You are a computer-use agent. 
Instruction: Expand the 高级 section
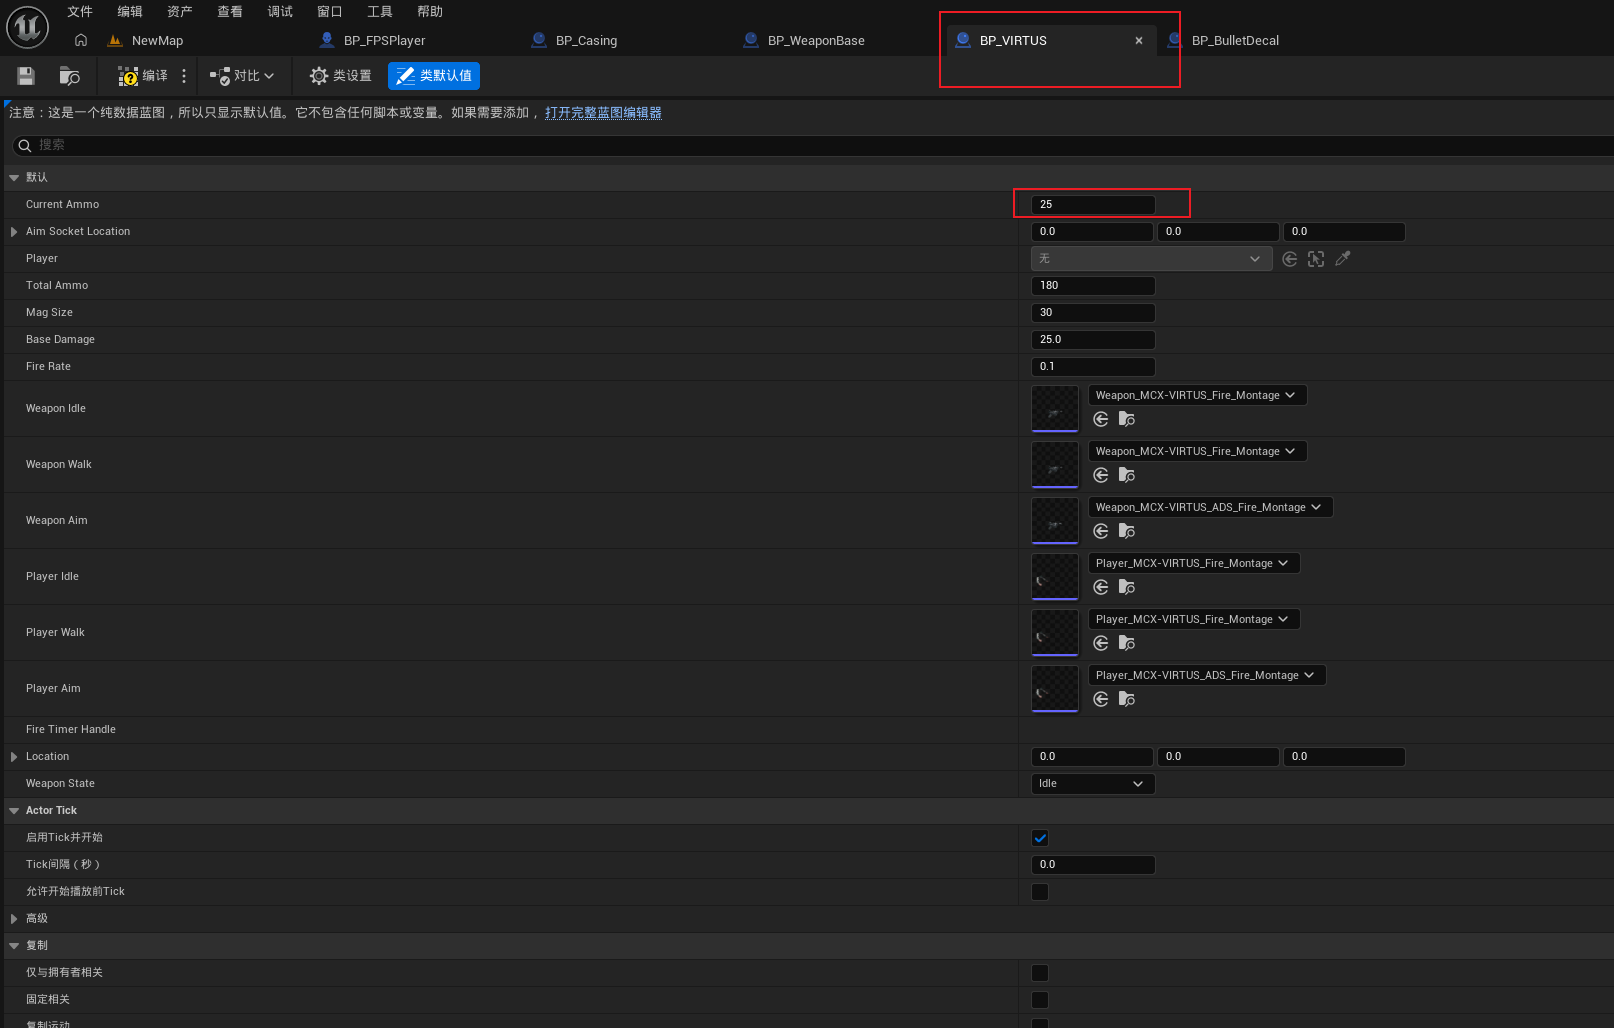[x=14, y=919]
